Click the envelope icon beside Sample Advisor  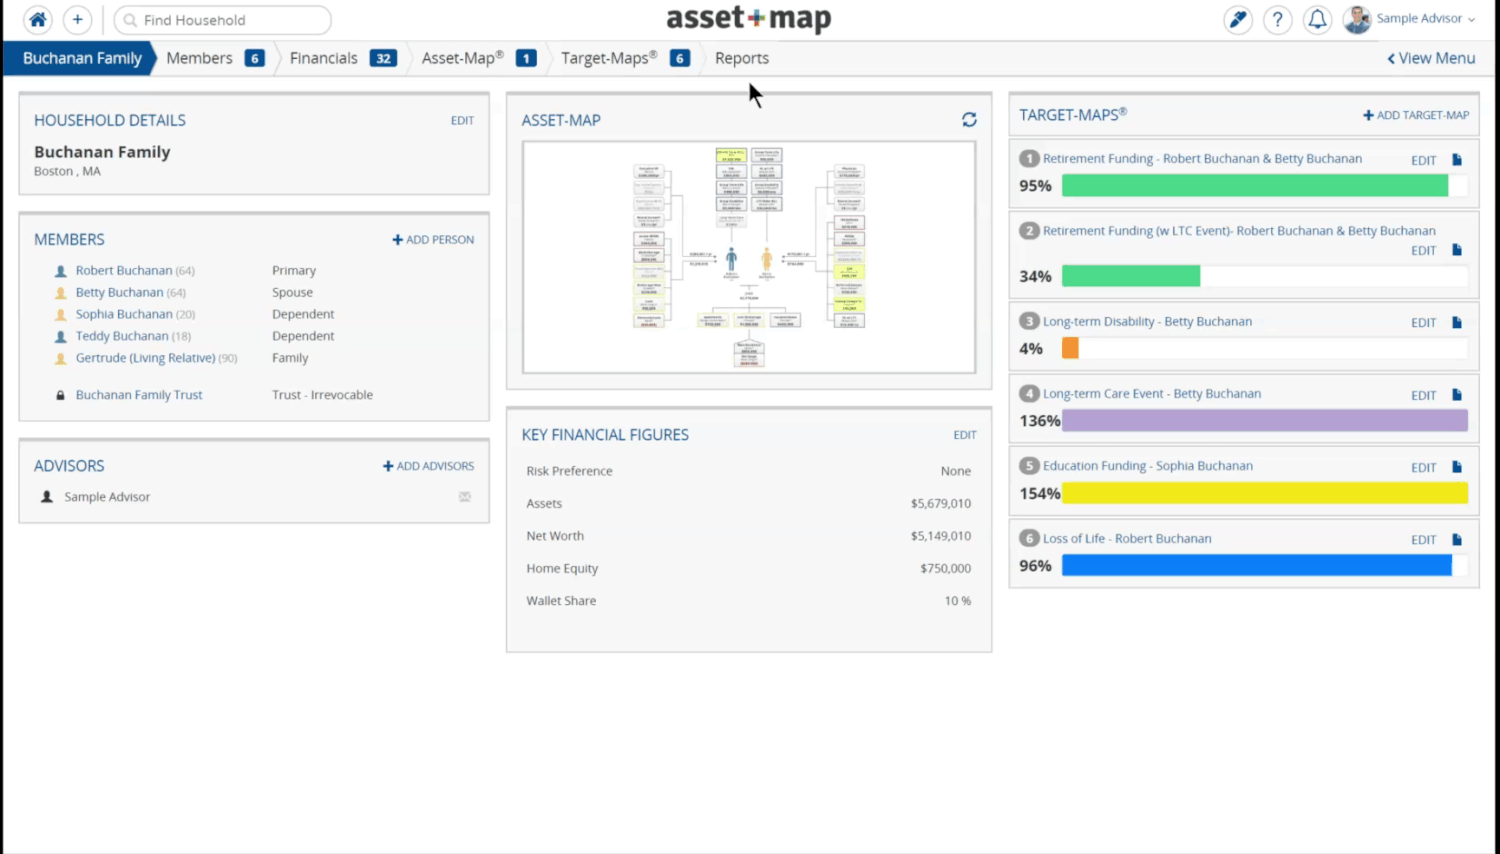point(464,496)
